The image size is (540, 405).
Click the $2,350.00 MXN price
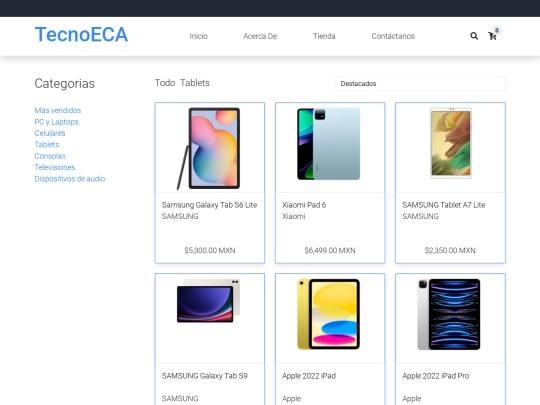pos(450,250)
